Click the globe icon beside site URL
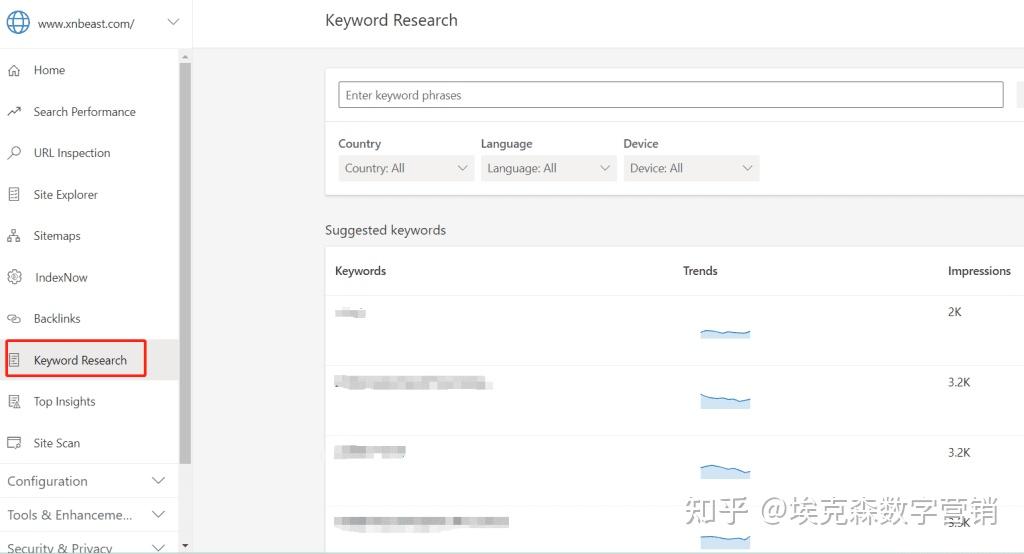The image size is (1024, 554). 18,22
